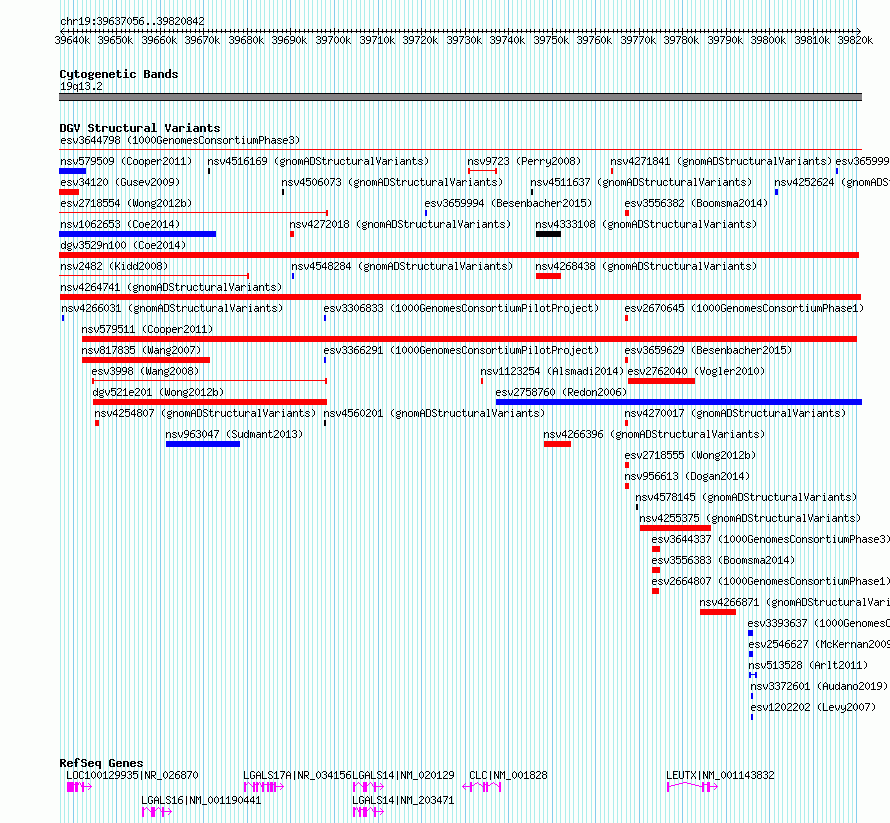This screenshot has height=823, width=890.
Task: Open the esv2546627 McKernan2009 label
Action: [x=818, y=644]
